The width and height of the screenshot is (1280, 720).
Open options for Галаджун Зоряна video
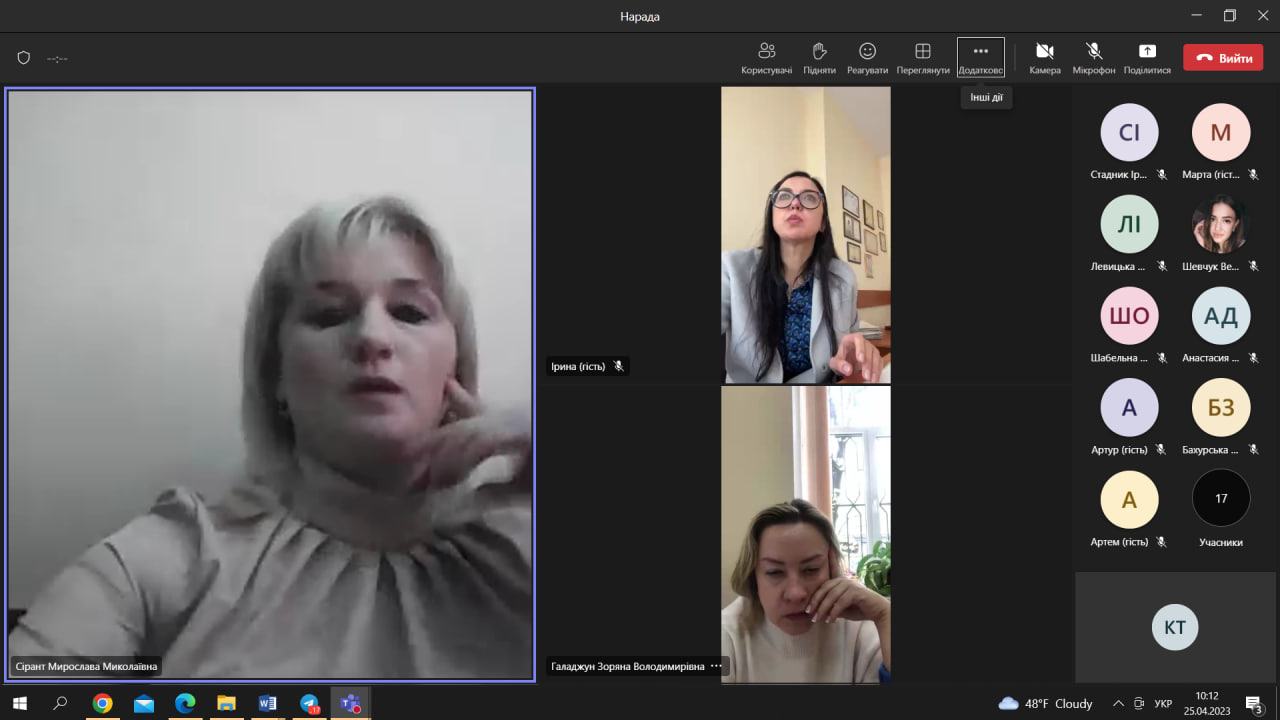716,666
